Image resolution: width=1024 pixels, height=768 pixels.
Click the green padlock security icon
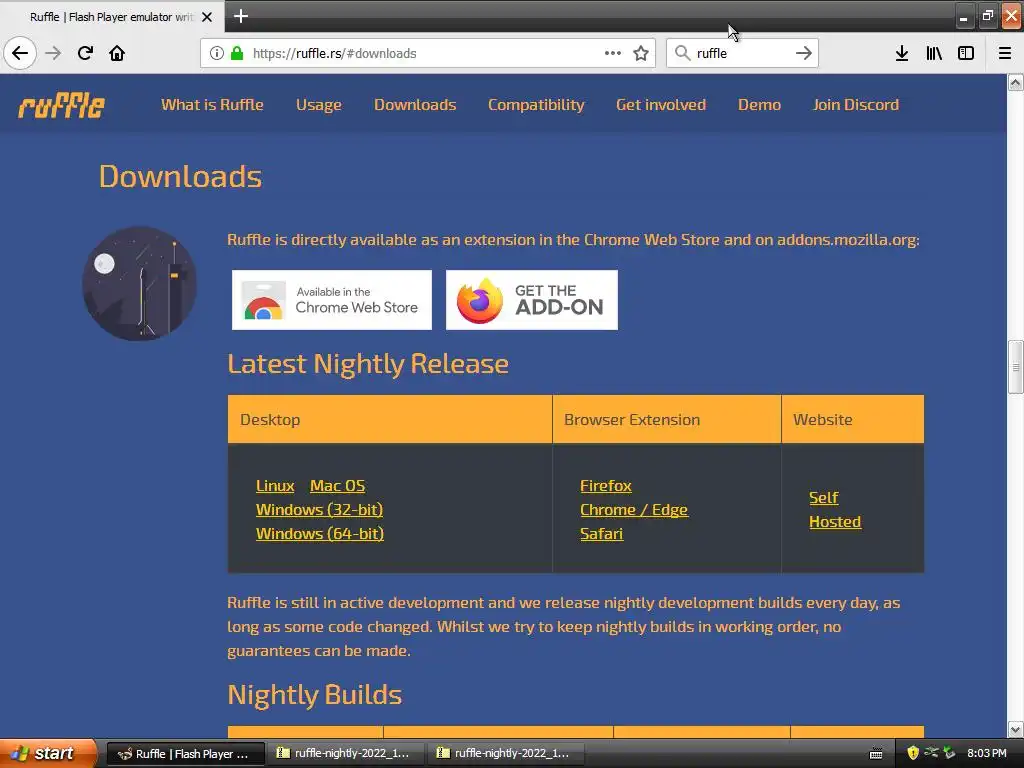click(237, 53)
